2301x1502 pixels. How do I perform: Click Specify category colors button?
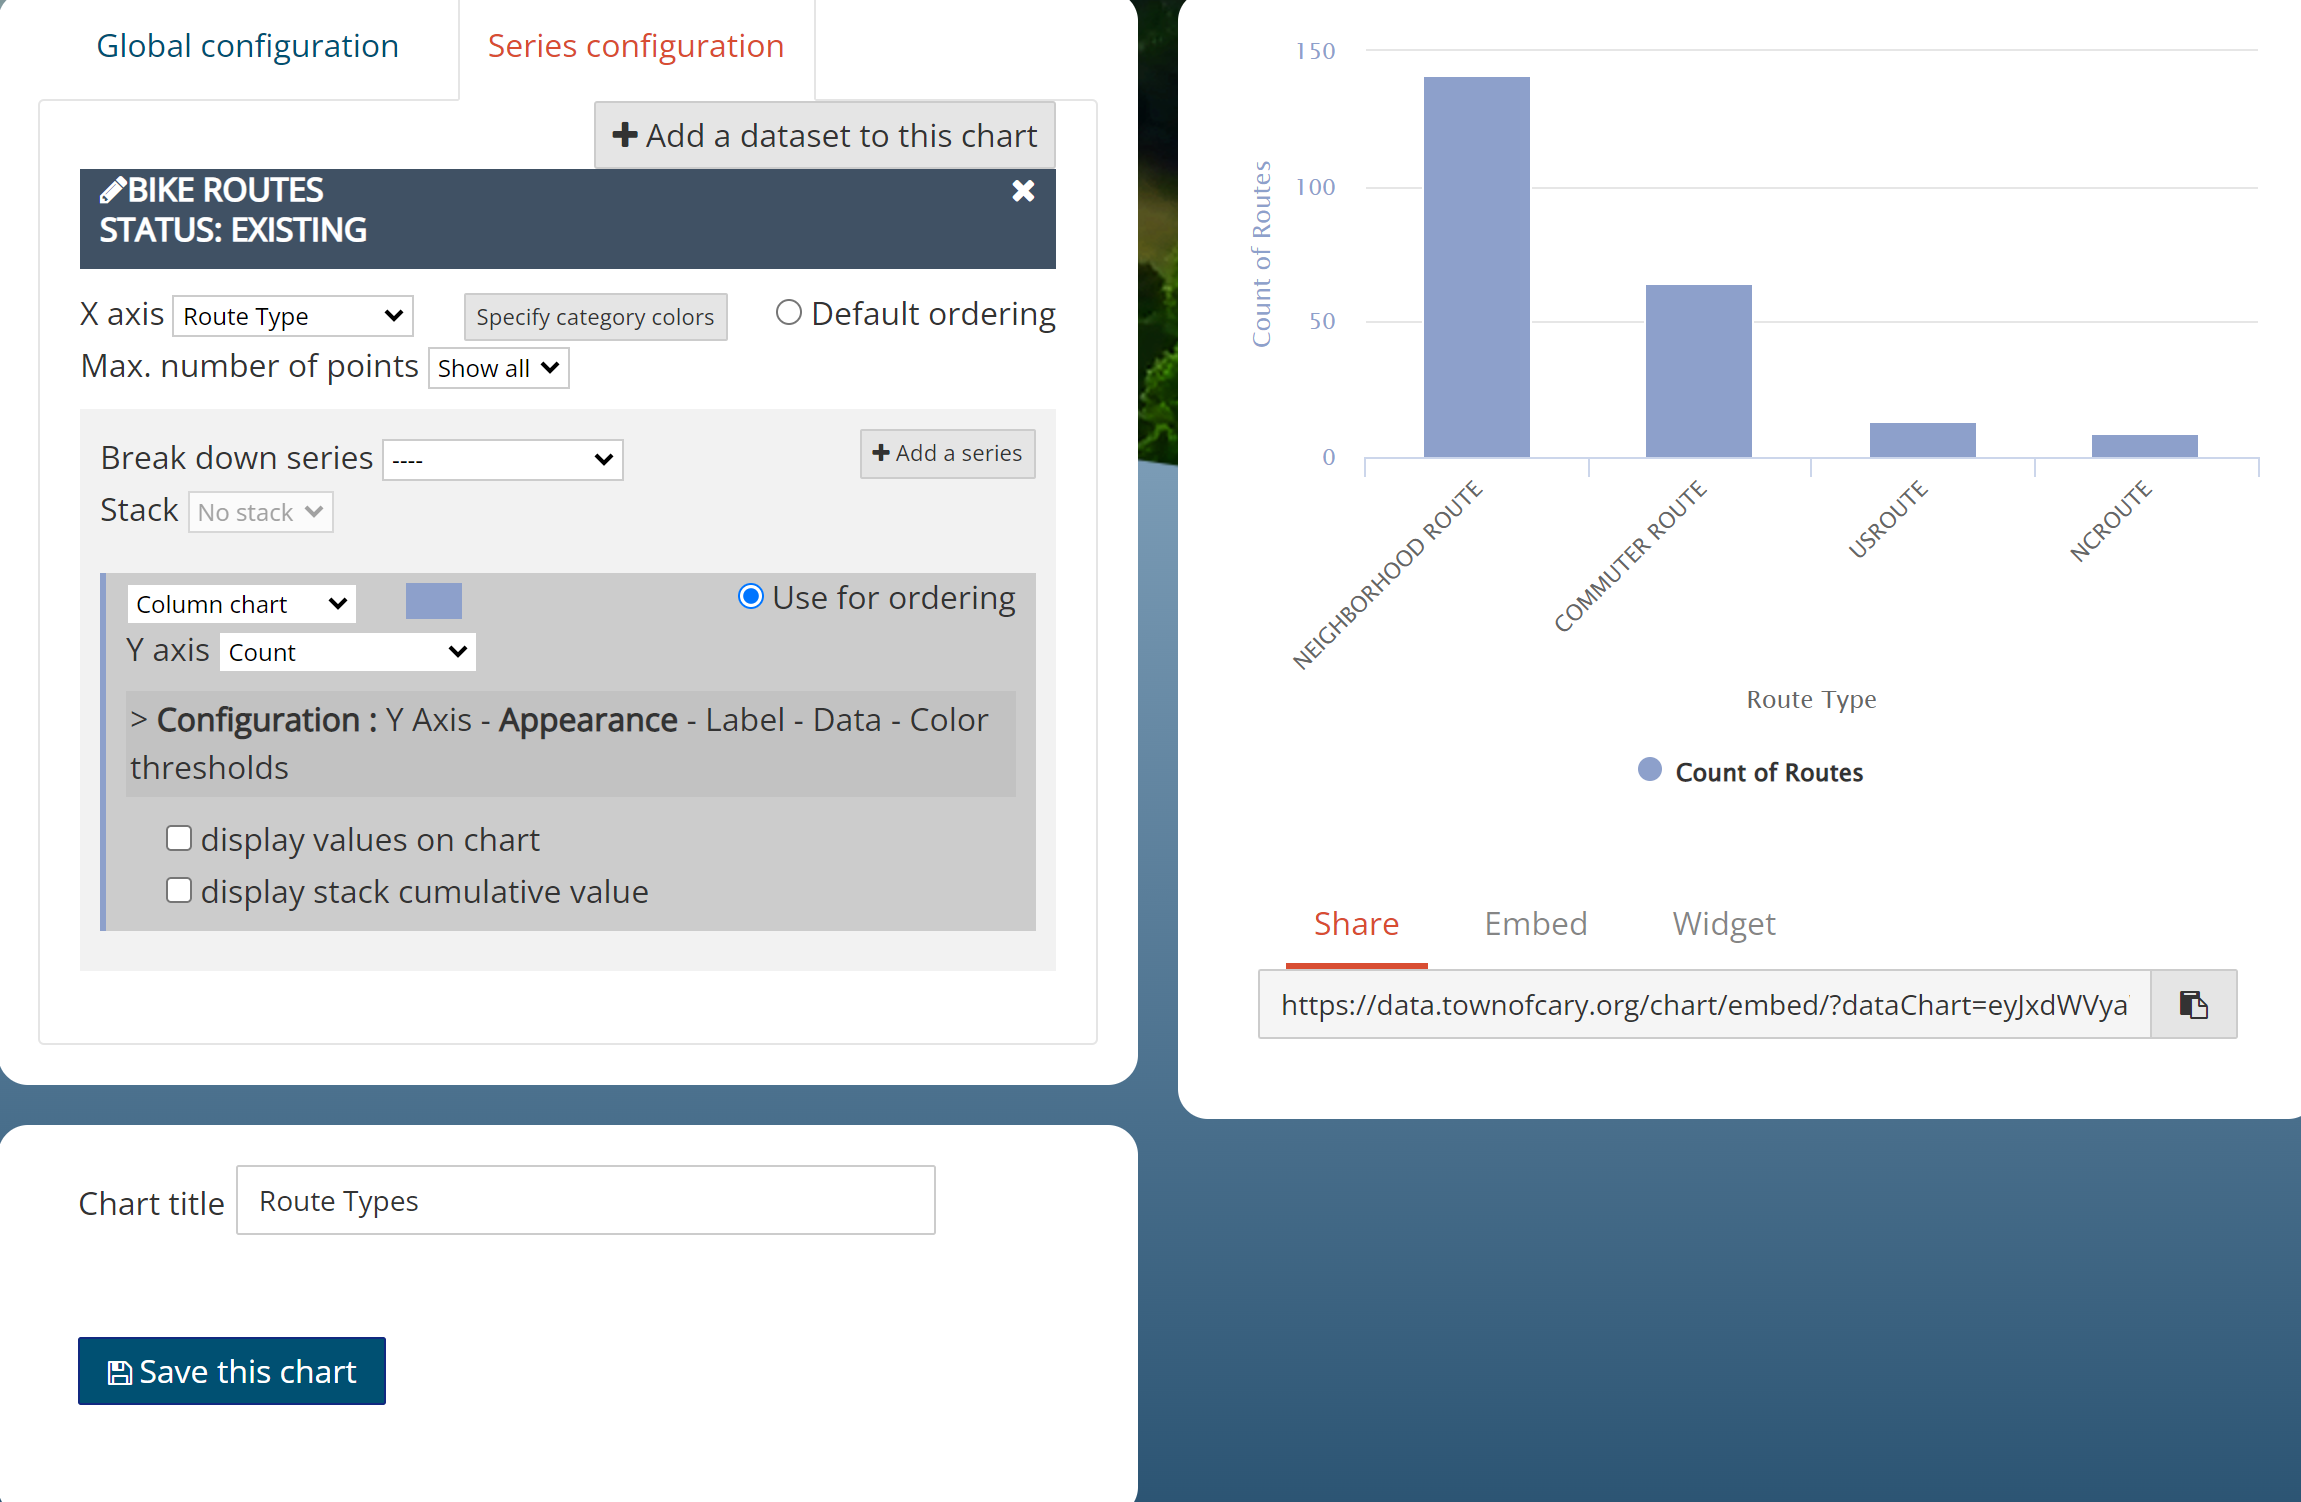[595, 317]
